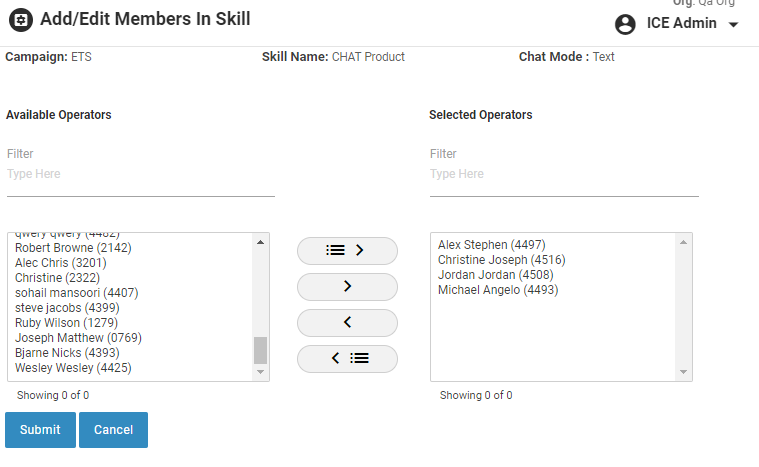
Task: Click the settings icon beside the page title
Action: click(20, 19)
